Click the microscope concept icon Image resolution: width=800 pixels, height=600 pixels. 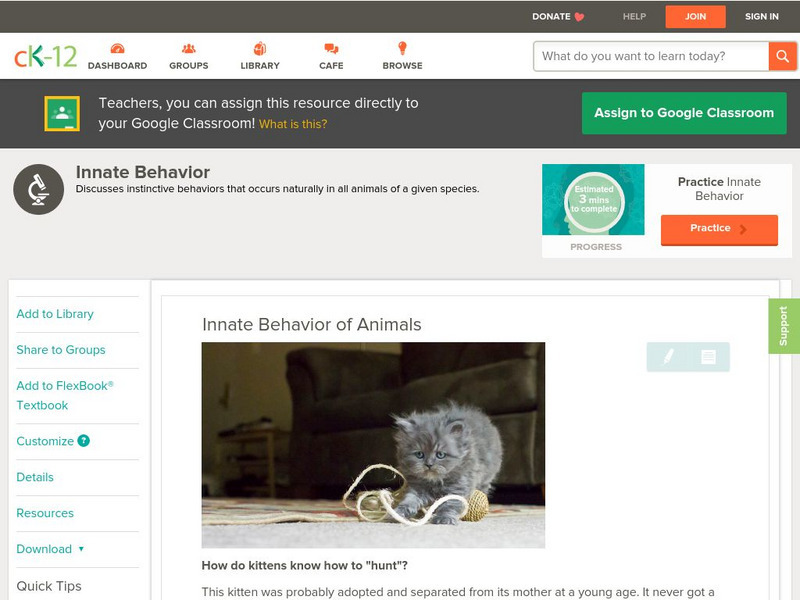pyautogui.click(x=38, y=189)
